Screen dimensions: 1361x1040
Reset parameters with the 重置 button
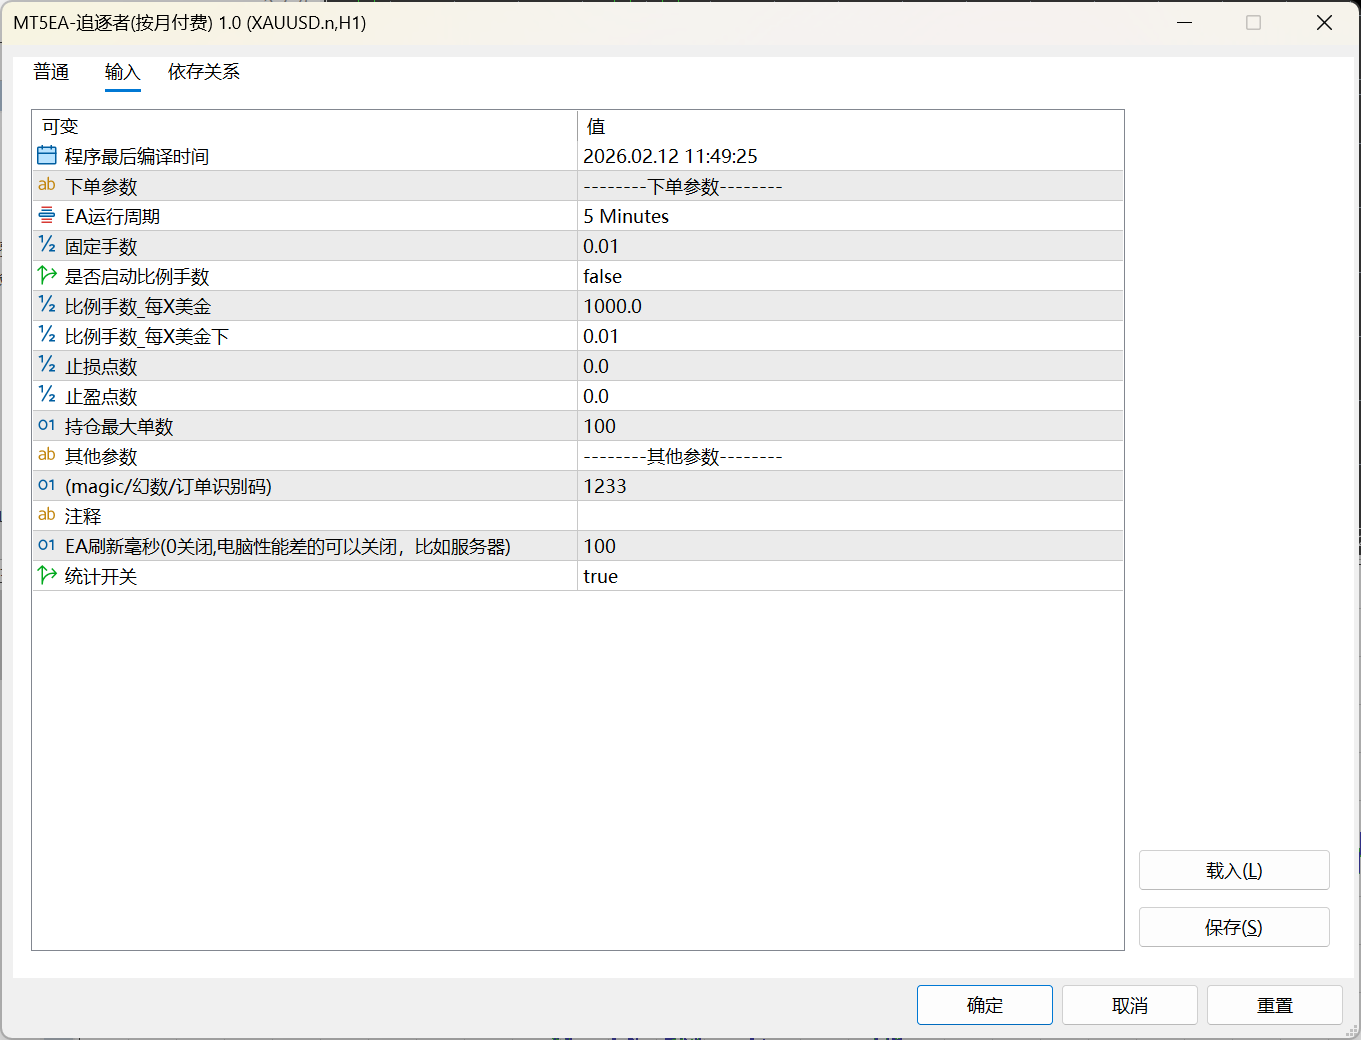coord(1275,1004)
